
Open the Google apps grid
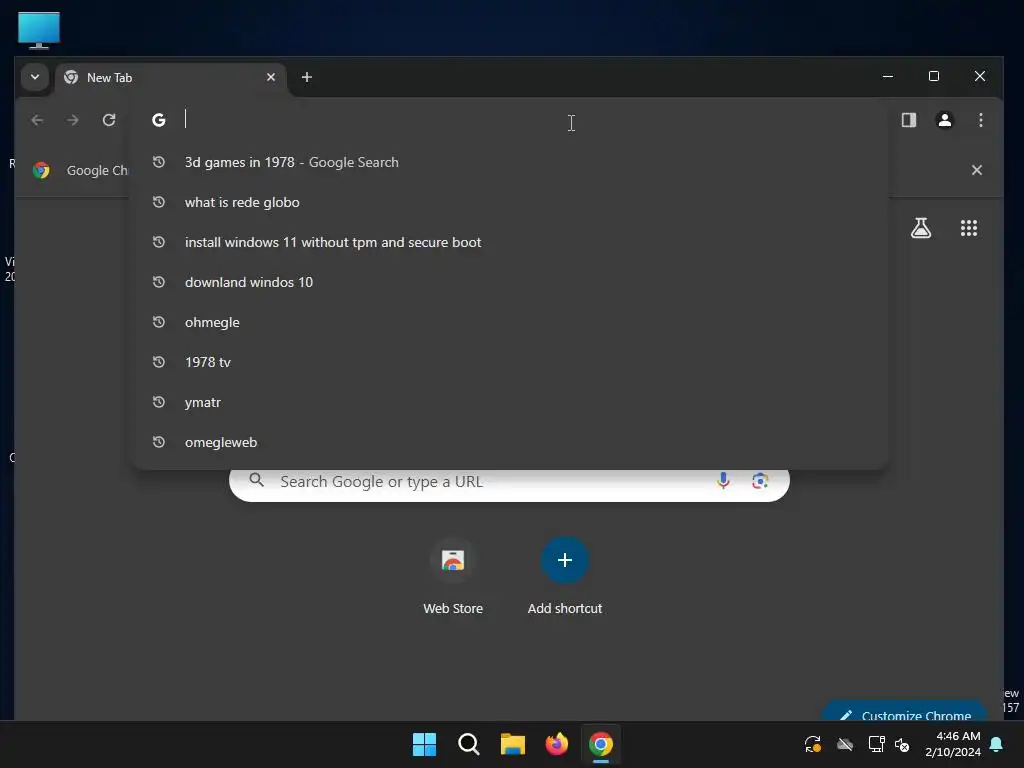tap(968, 228)
